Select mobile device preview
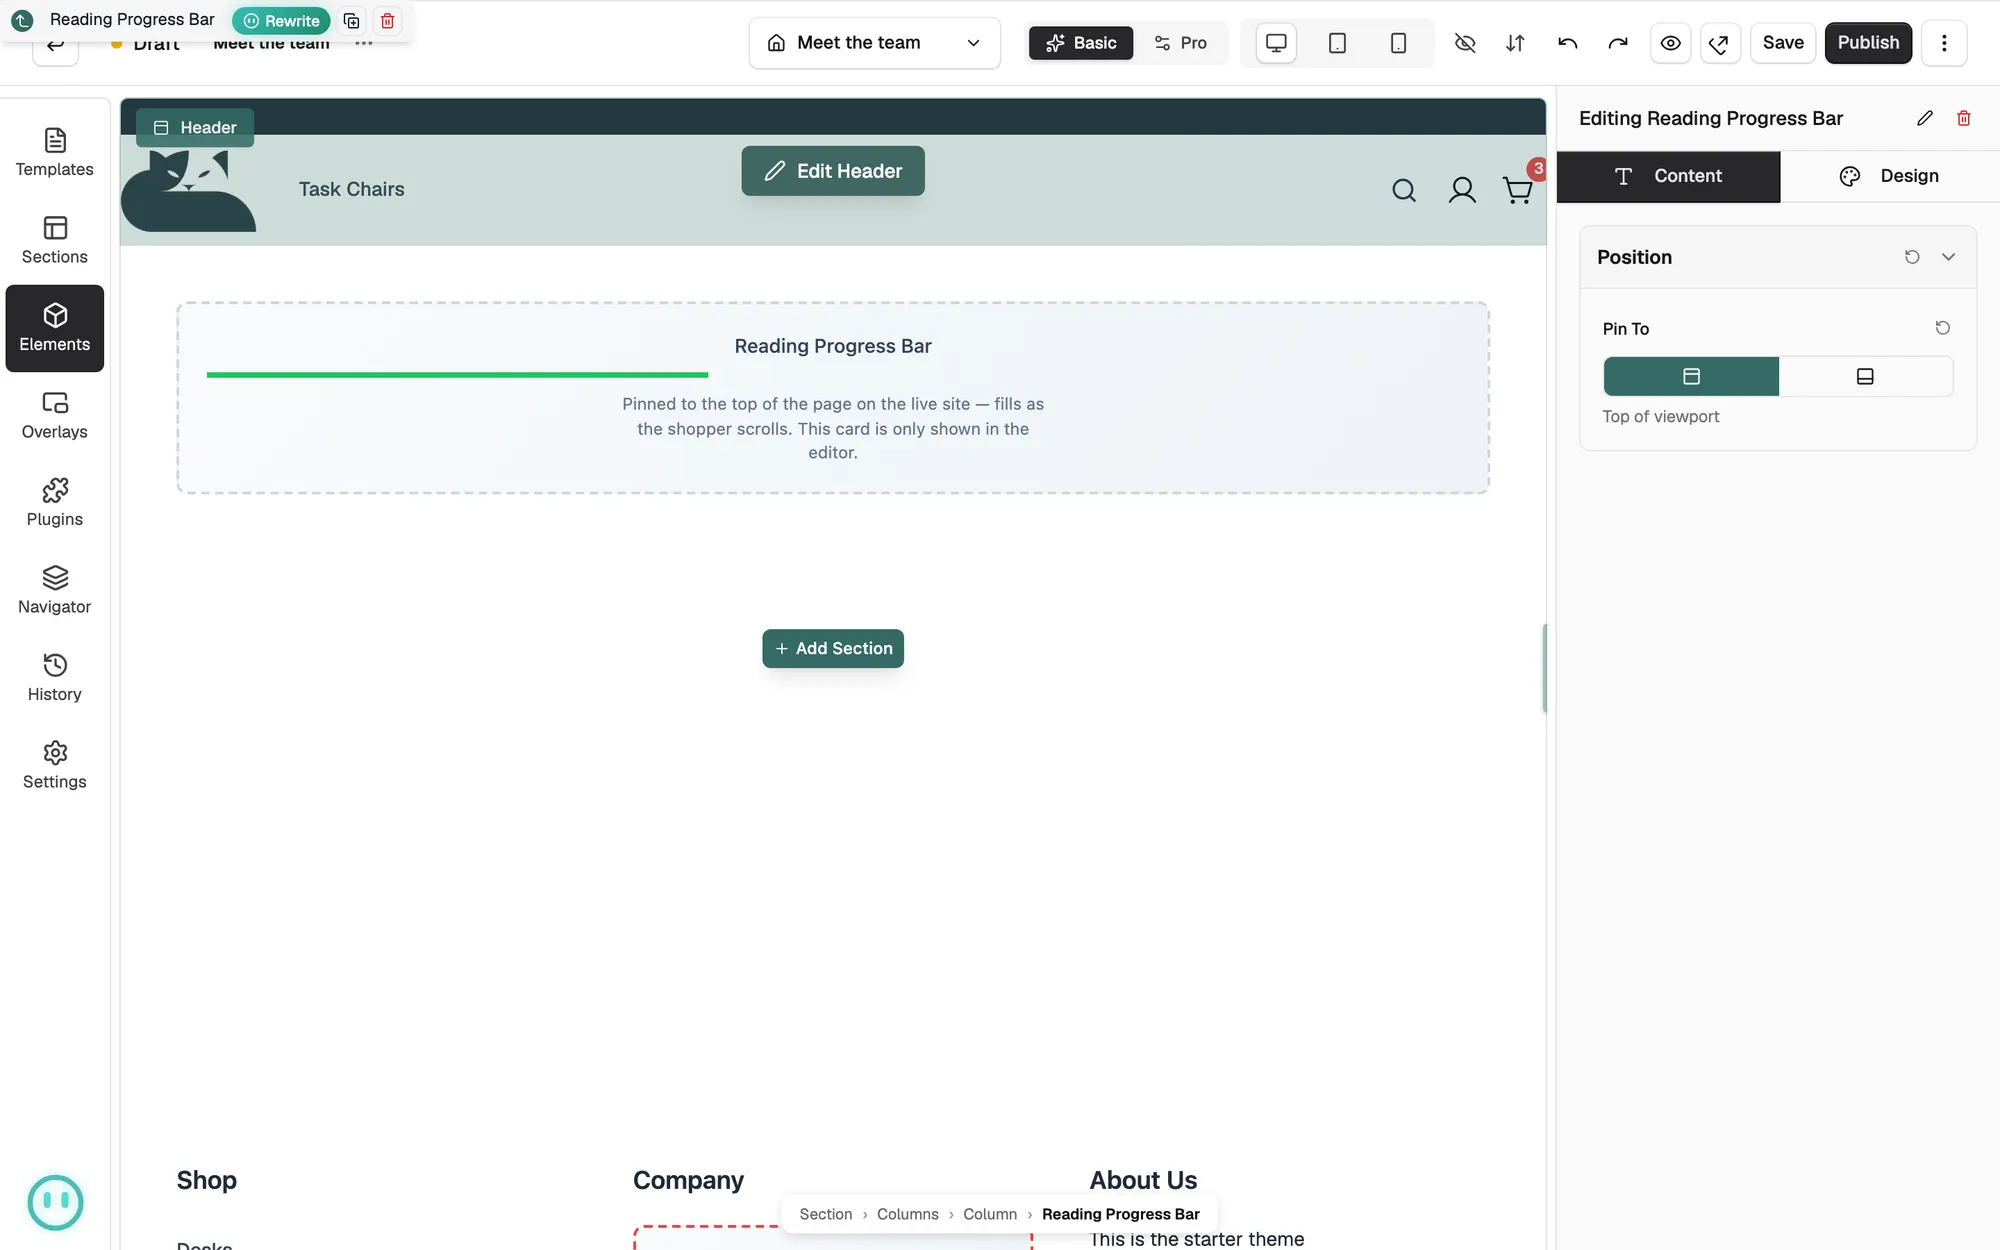This screenshot has width=2000, height=1250. point(1398,43)
